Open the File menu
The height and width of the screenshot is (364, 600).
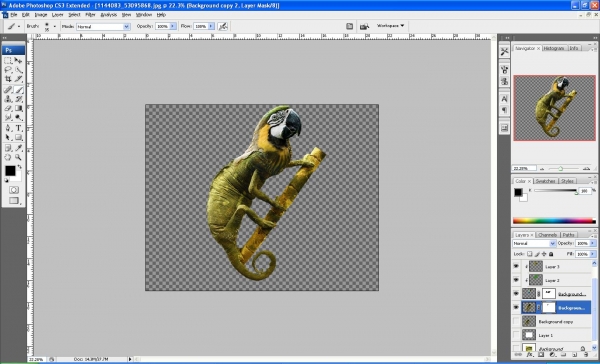pyautogui.click(x=14, y=15)
